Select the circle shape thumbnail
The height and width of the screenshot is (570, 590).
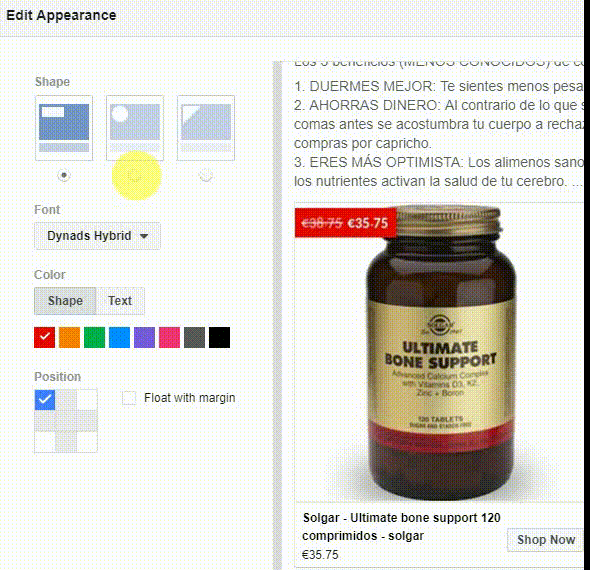[135, 128]
